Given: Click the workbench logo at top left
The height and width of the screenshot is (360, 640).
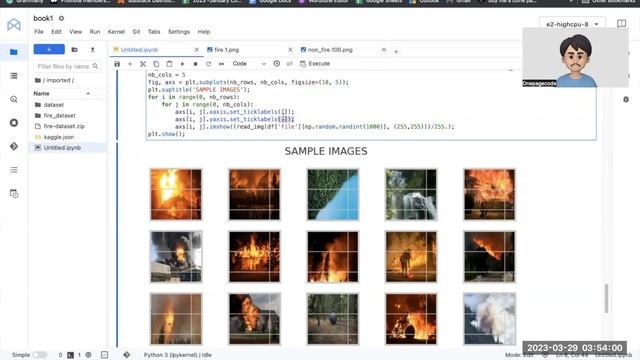Looking at the screenshot, I should coord(13,24).
